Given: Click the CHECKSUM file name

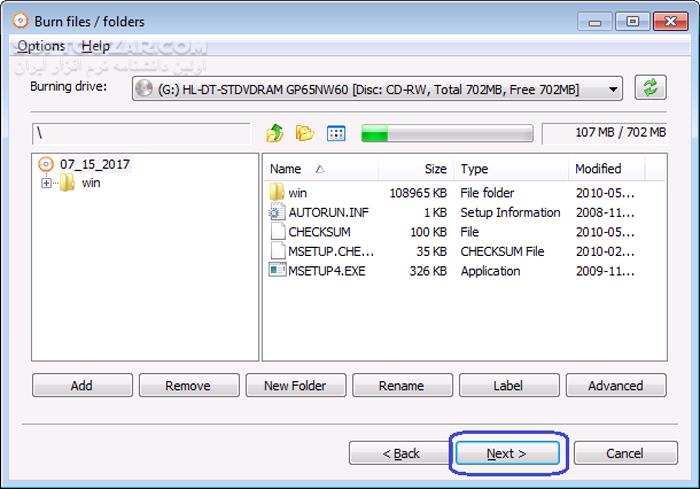Looking at the screenshot, I should pyautogui.click(x=319, y=232).
